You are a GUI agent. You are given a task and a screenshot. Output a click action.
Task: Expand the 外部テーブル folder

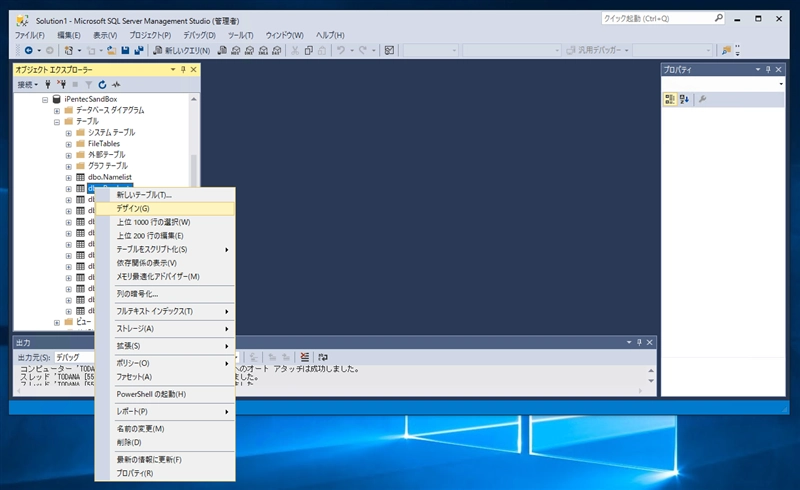tap(68, 155)
